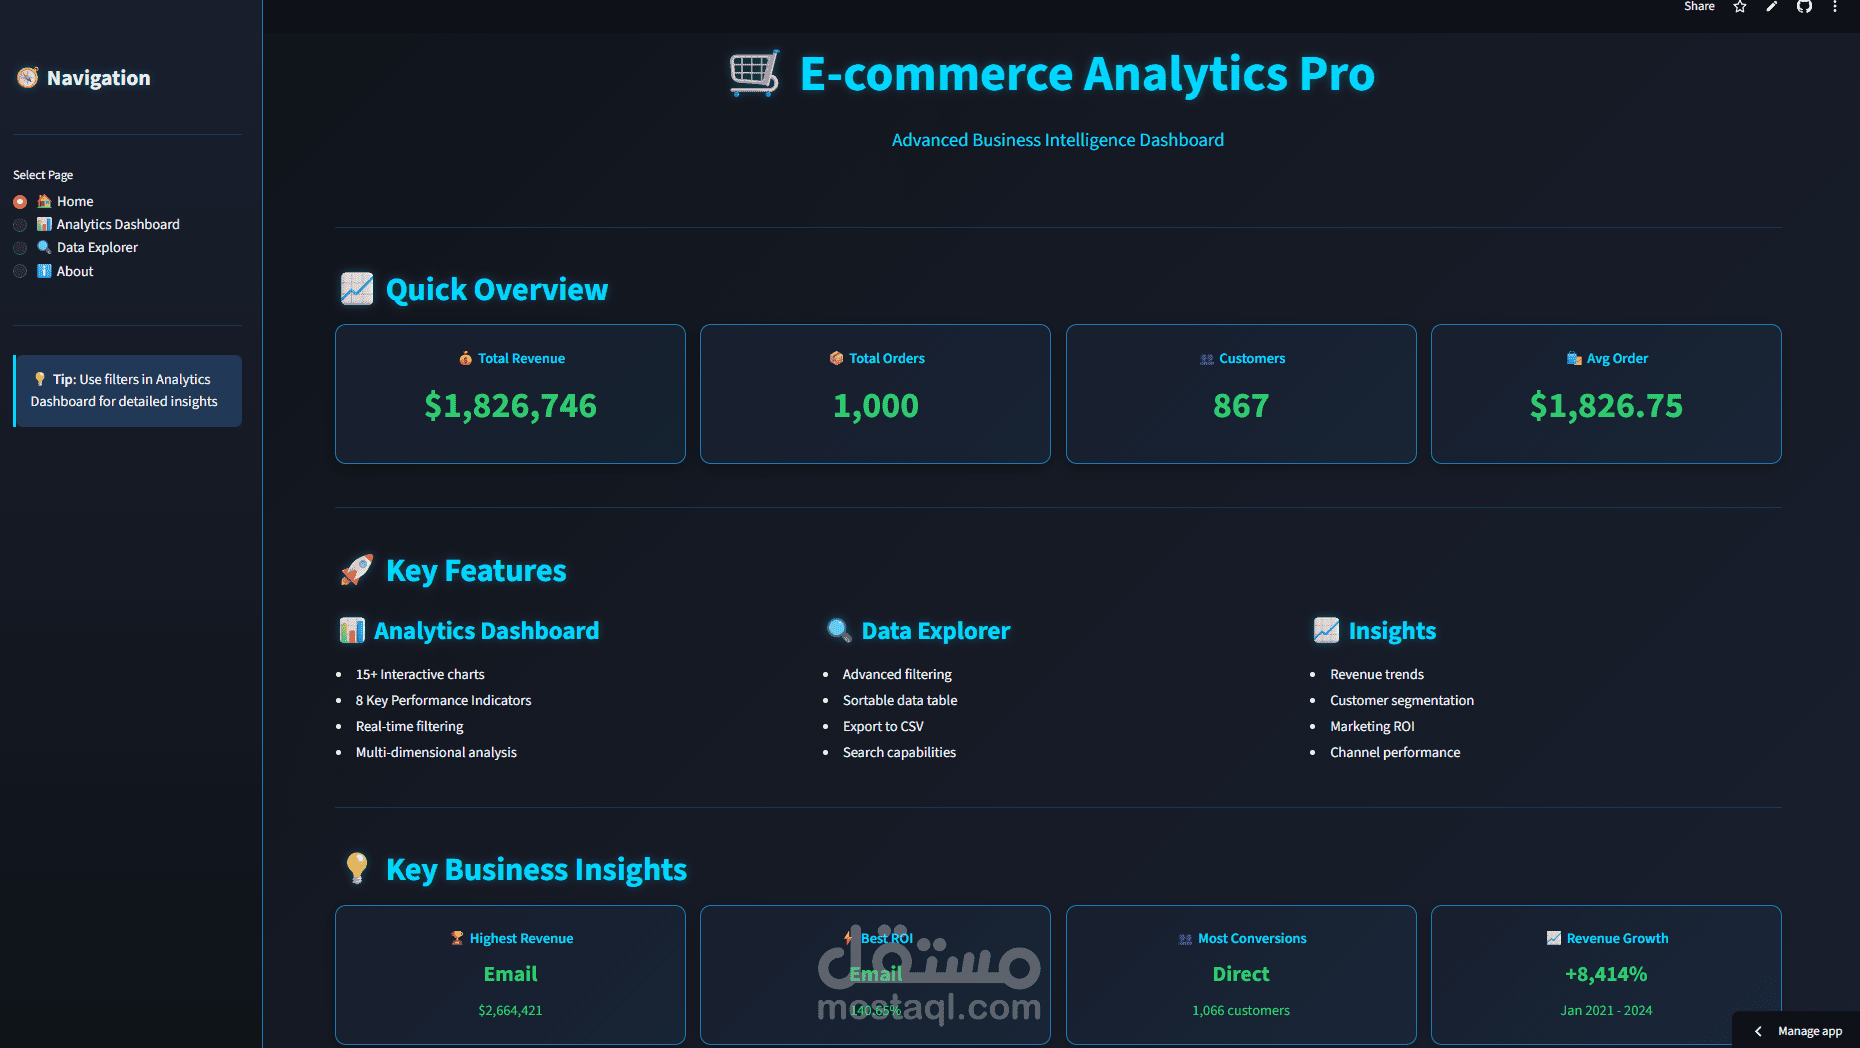Expand the Manage app chevron arrow
The width and height of the screenshot is (1860, 1048).
(1758, 1031)
